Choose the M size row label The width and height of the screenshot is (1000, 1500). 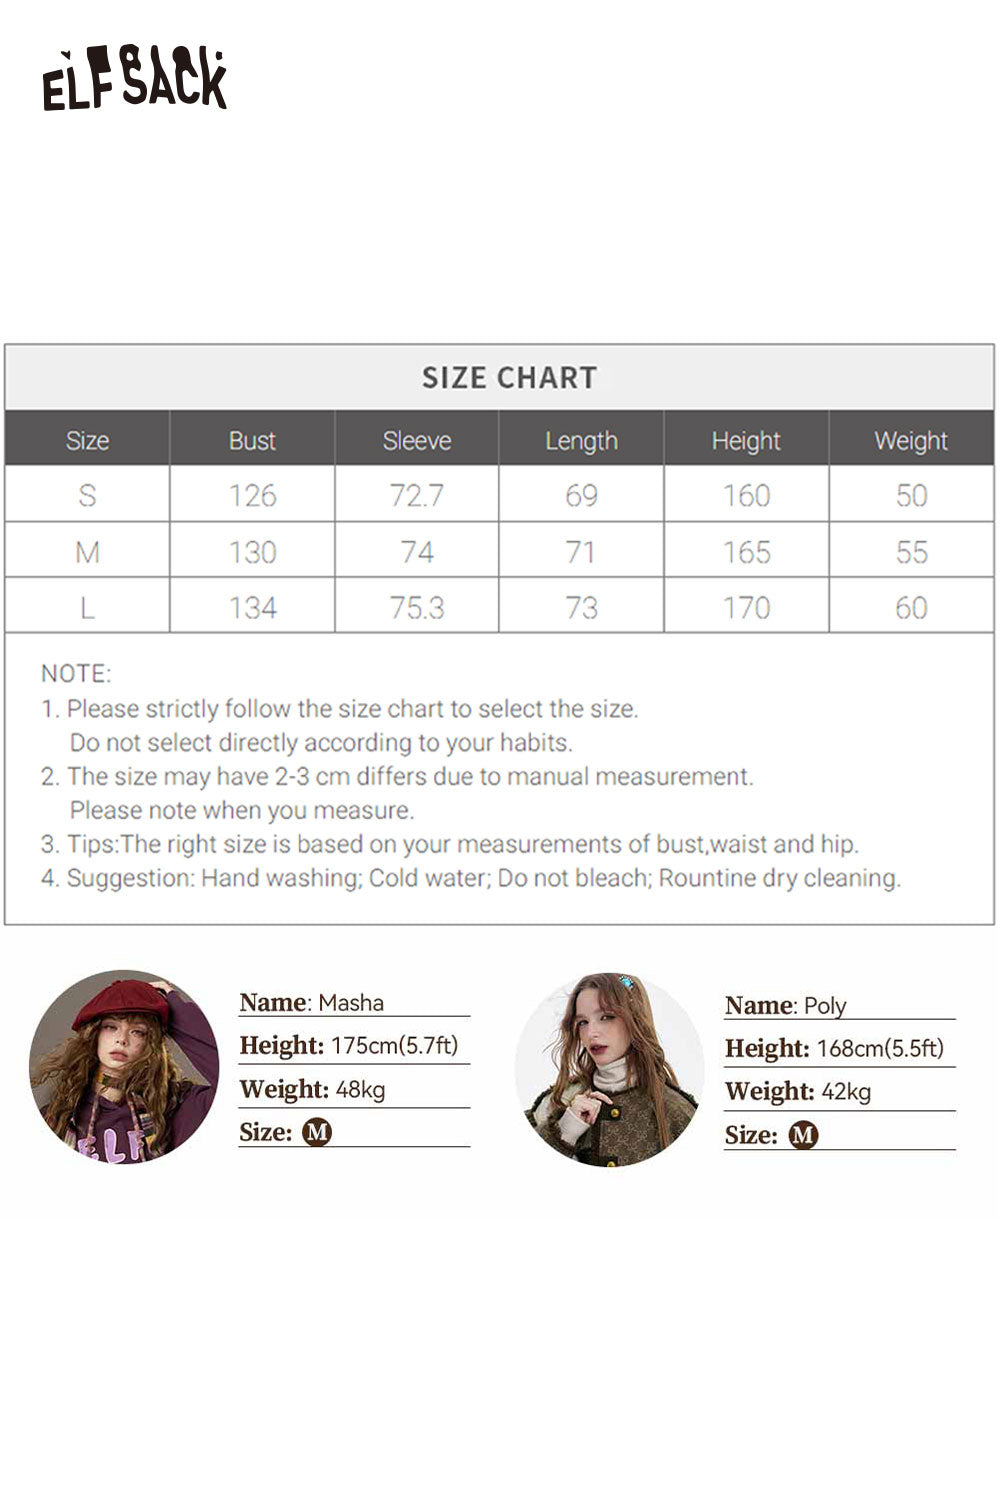(x=87, y=552)
